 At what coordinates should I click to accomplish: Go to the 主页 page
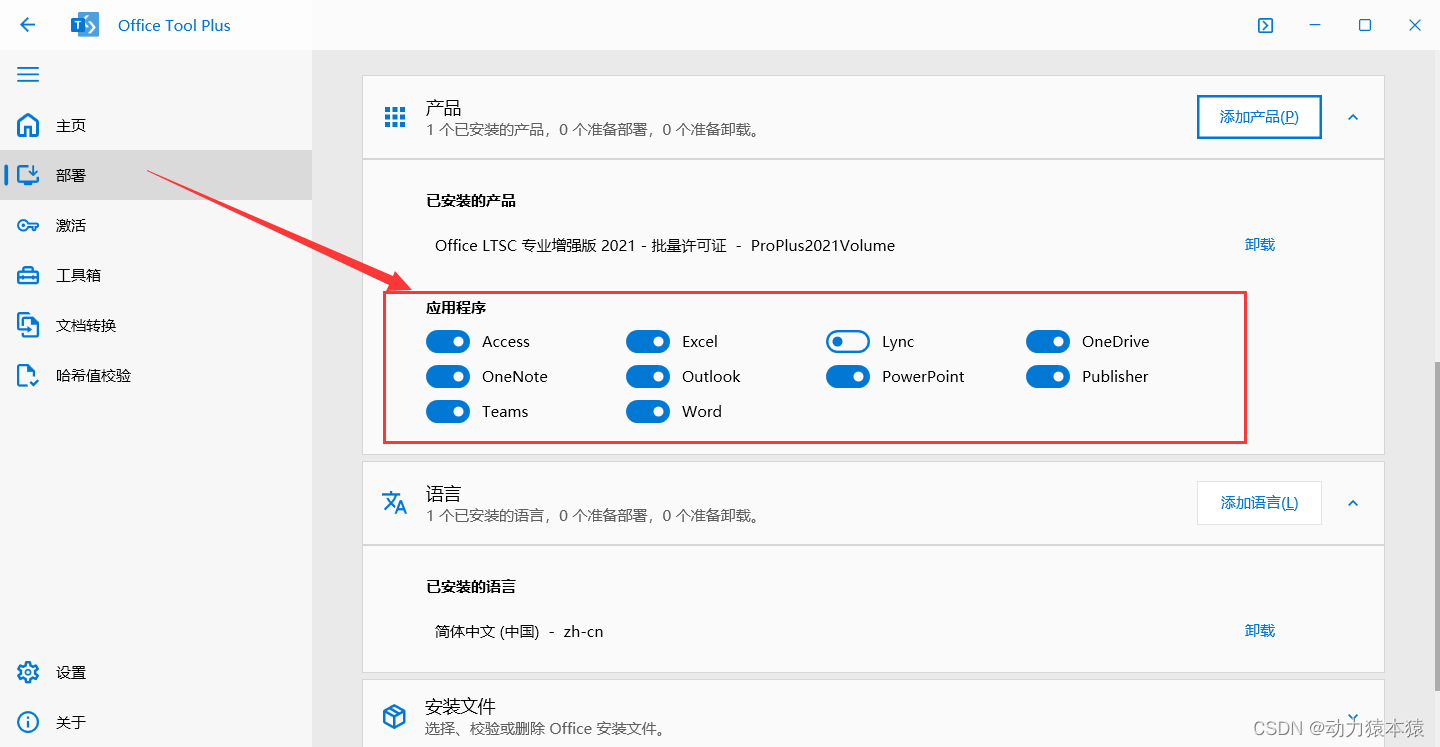156,125
